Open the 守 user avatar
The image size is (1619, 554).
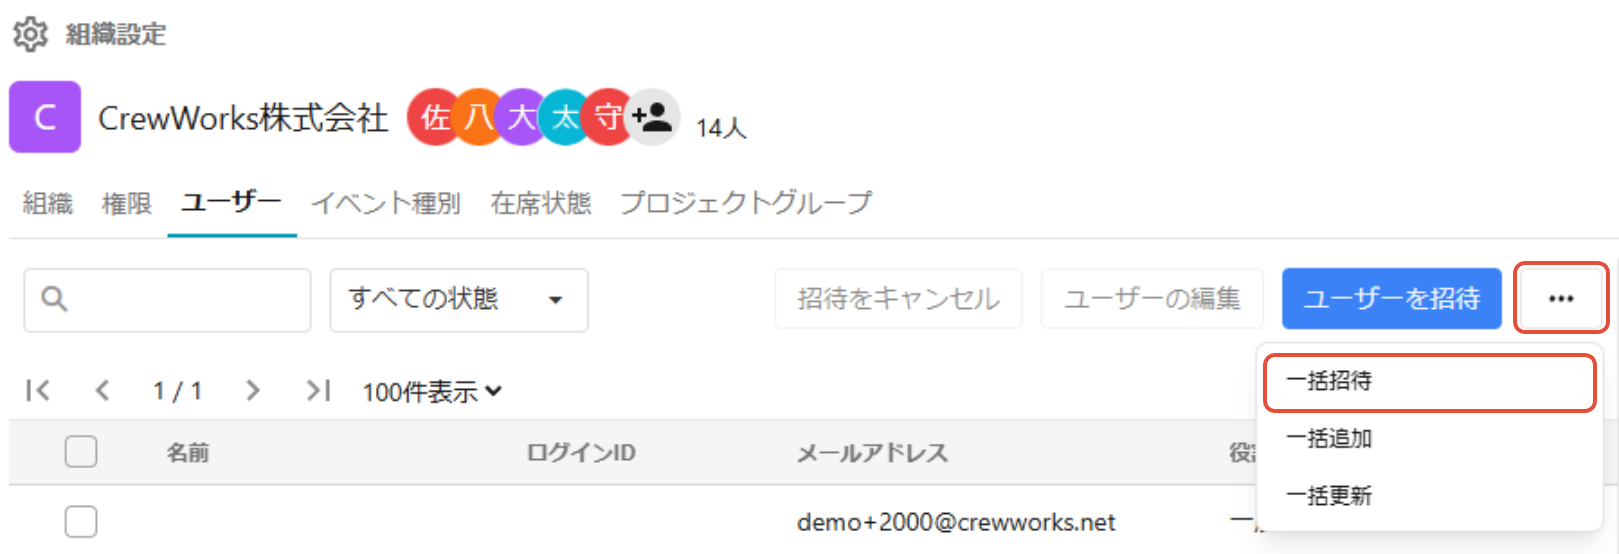608,117
